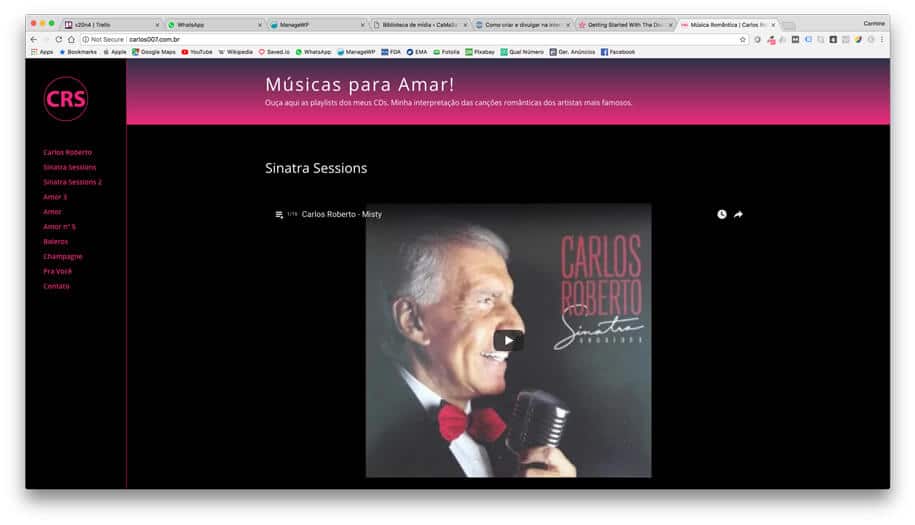Viewport: 915px width, 525px height.
Task: Open the video playlist menu icon
Action: [279, 214]
